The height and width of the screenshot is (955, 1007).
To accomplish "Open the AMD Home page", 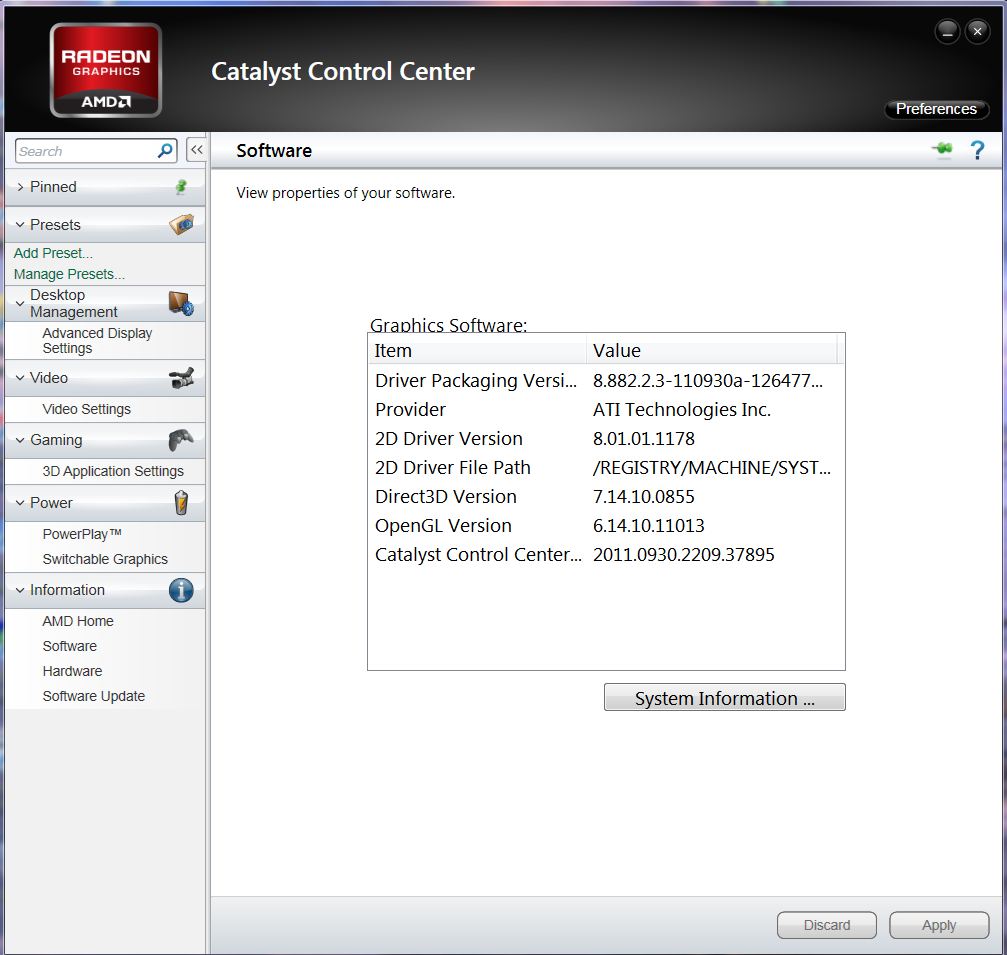I will click(78, 621).
